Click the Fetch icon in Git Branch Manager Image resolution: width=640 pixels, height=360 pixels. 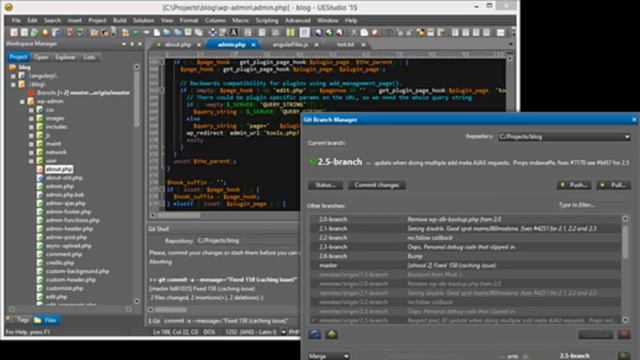point(314,334)
